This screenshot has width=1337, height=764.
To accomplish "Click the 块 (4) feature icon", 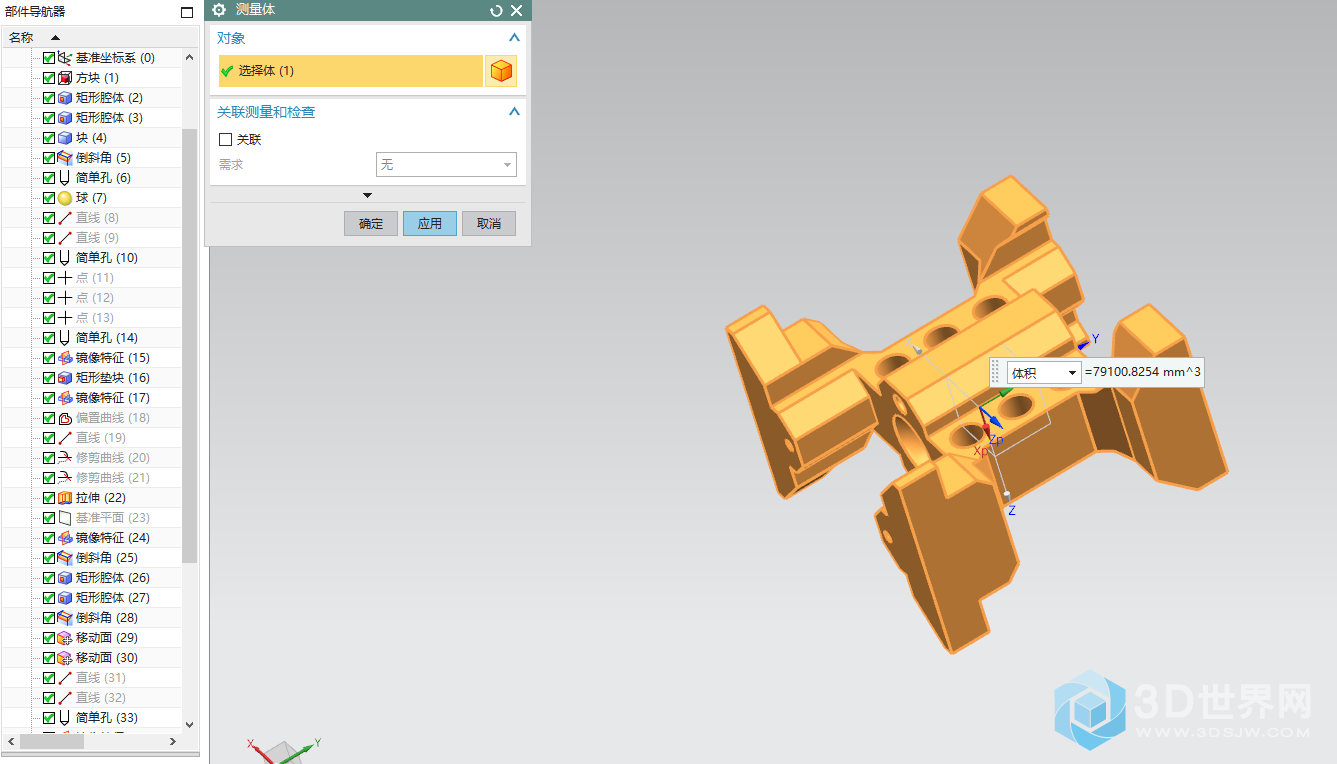I will click(x=65, y=138).
